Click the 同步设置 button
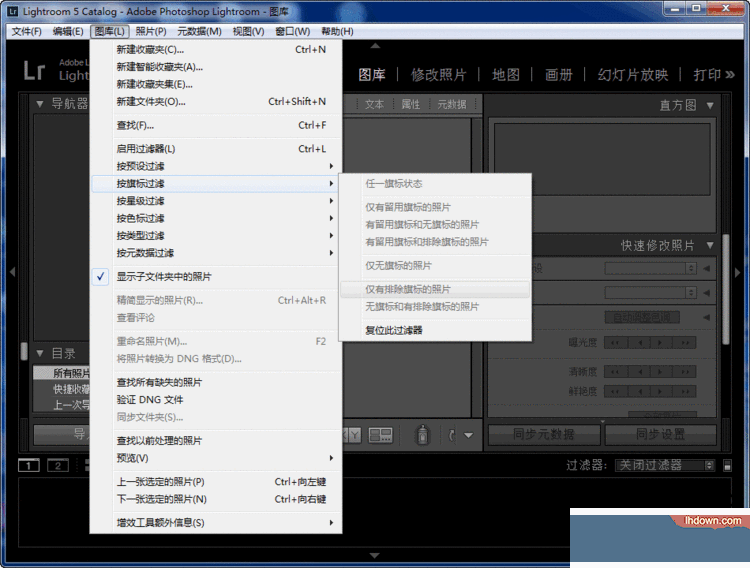The width and height of the screenshot is (750, 568). (661, 434)
